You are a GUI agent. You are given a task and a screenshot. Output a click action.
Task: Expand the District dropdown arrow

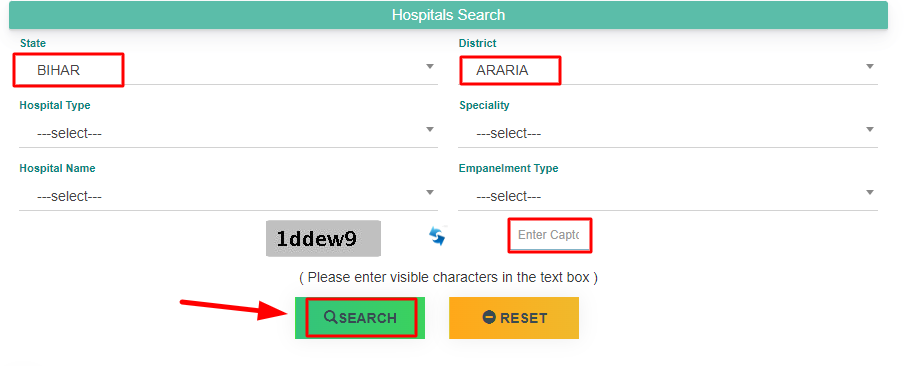pos(870,67)
